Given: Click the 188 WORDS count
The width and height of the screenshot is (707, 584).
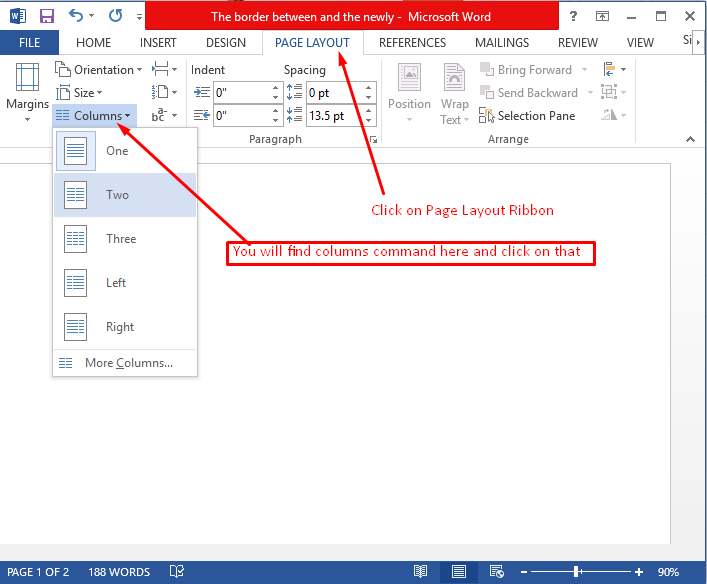Looking at the screenshot, I should click(x=119, y=572).
